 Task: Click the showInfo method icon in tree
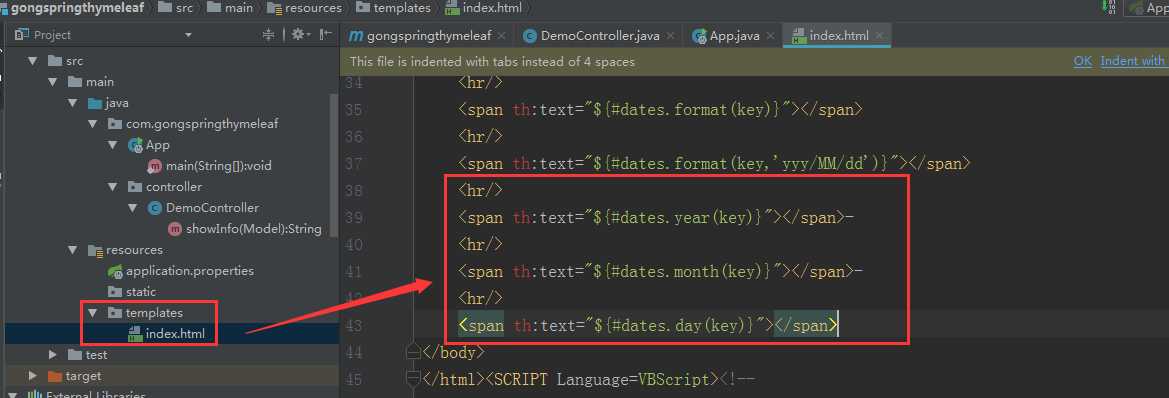point(175,229)
